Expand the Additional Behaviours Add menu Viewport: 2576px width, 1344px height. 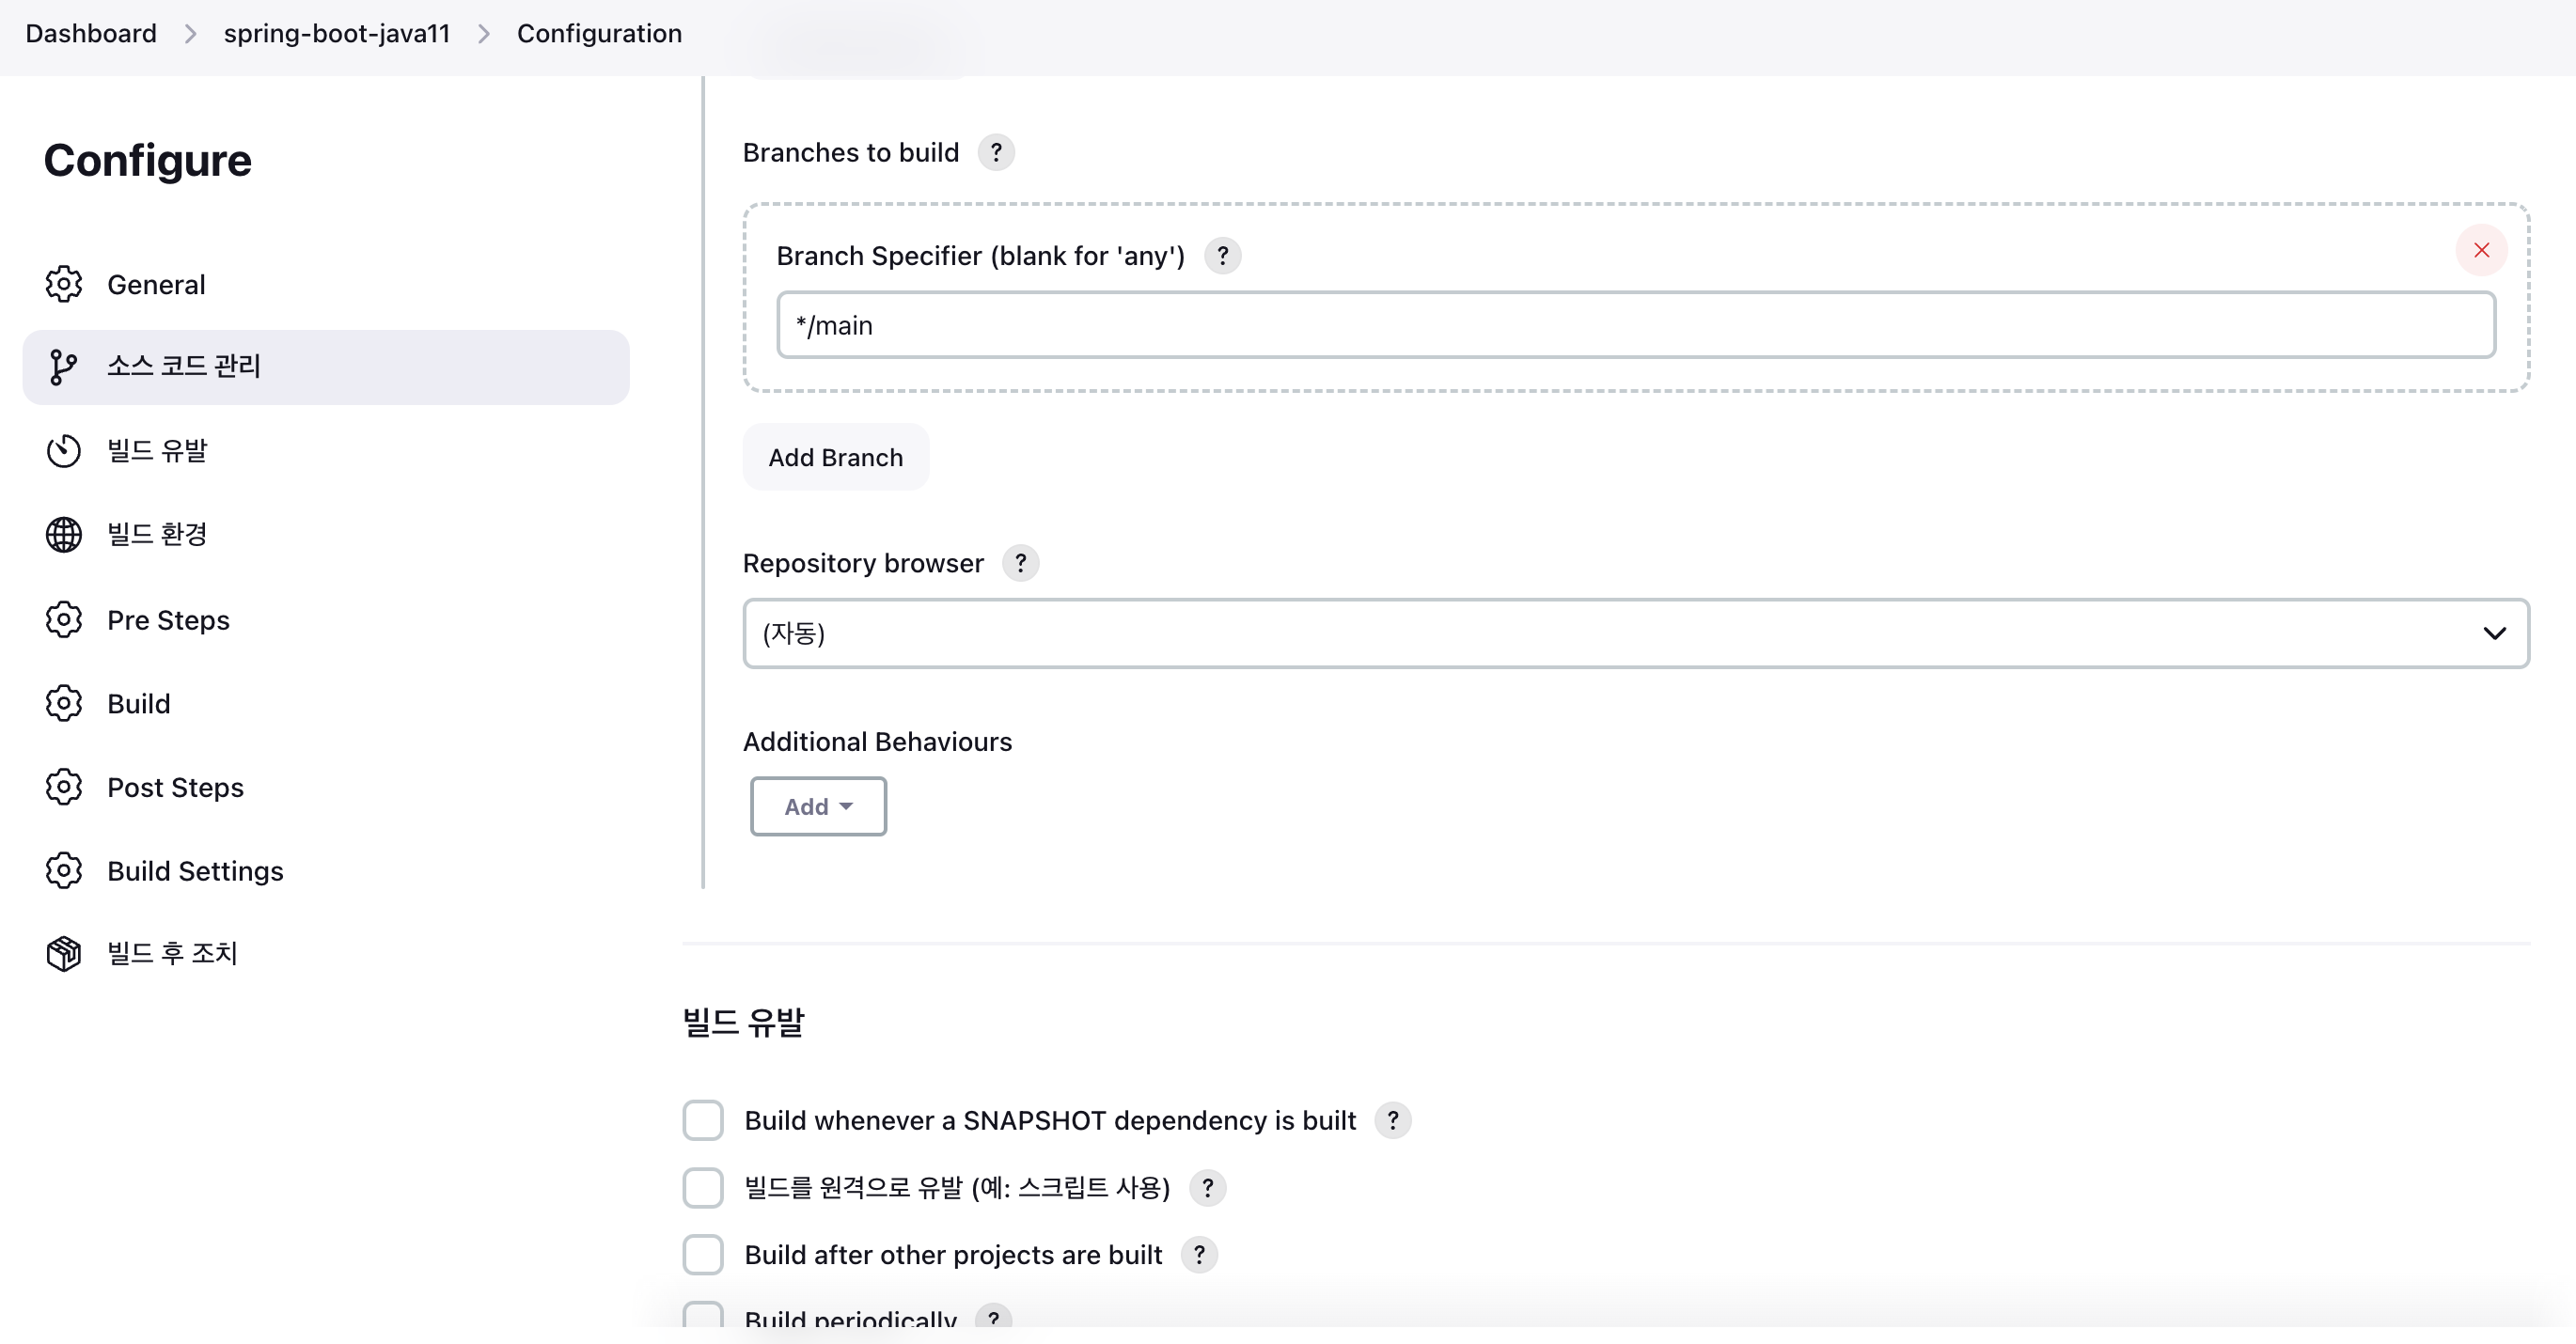(x=818, y=806)
